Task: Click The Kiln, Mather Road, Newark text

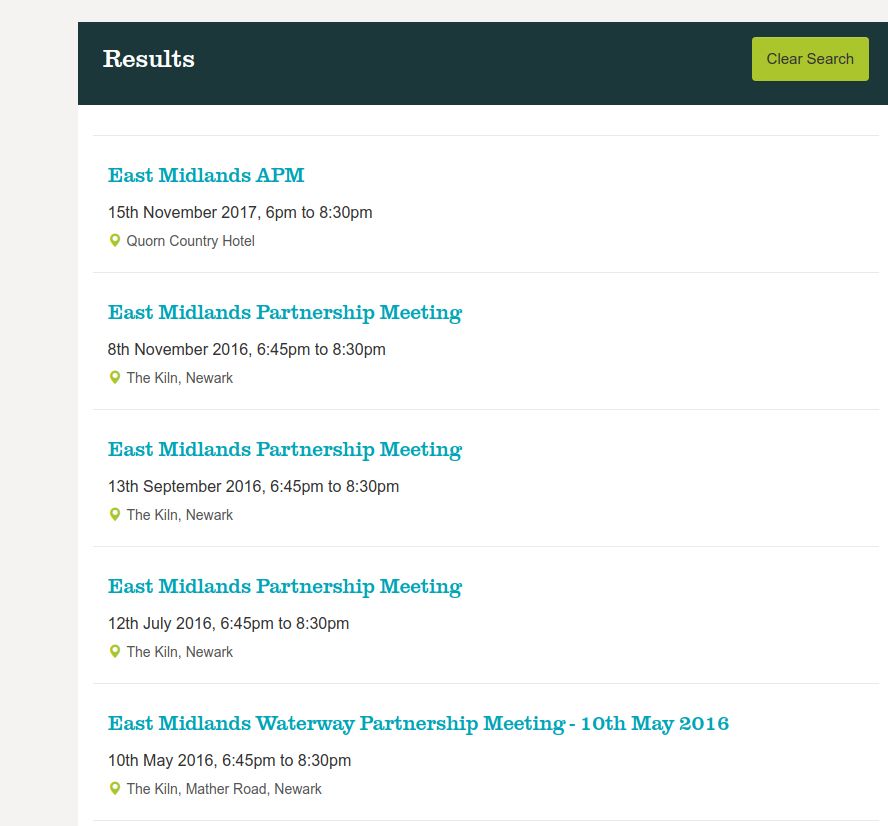Action: (224, 789)
